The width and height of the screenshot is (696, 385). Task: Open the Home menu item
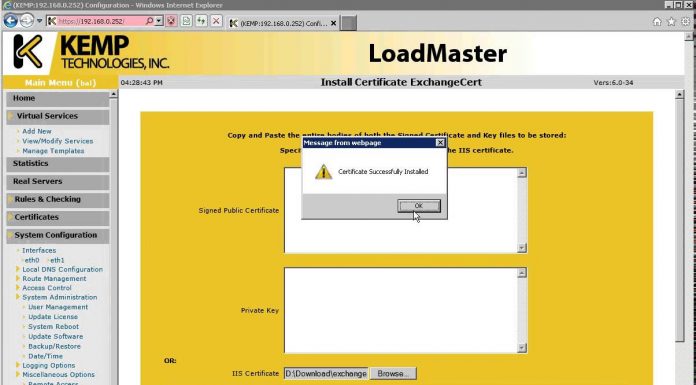(58, 99)
